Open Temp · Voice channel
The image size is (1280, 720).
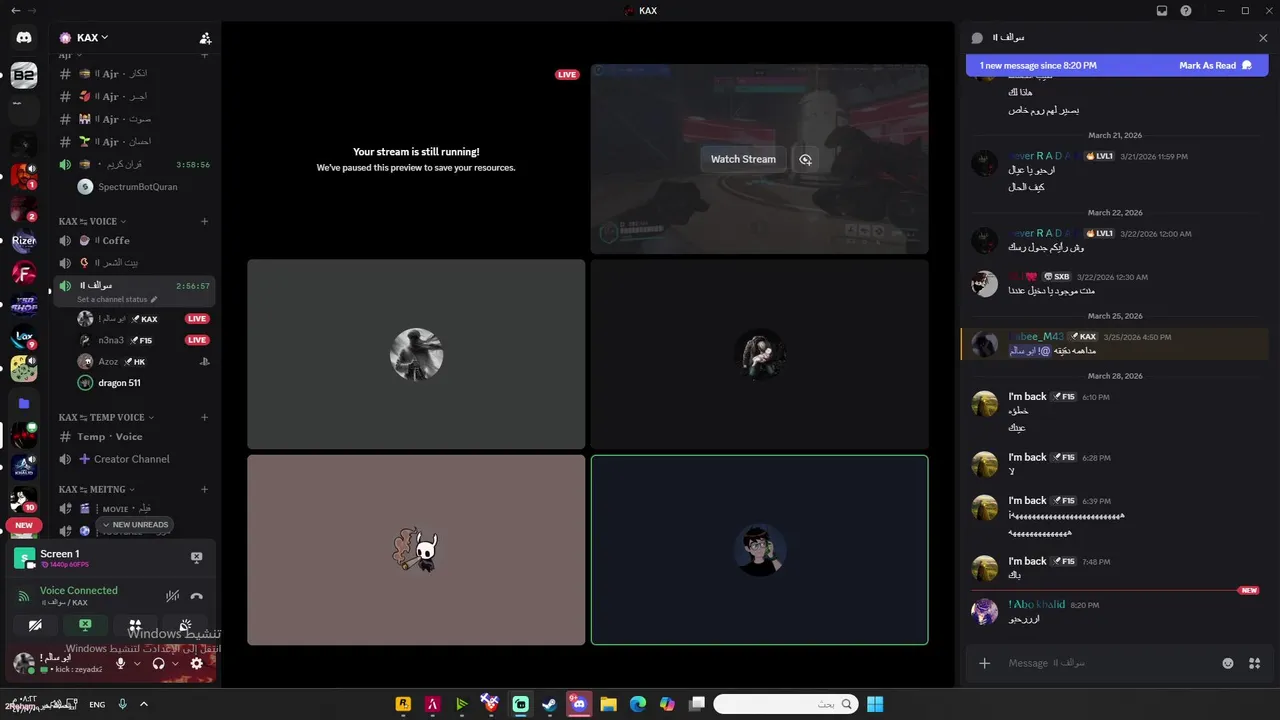click(134, 437)
